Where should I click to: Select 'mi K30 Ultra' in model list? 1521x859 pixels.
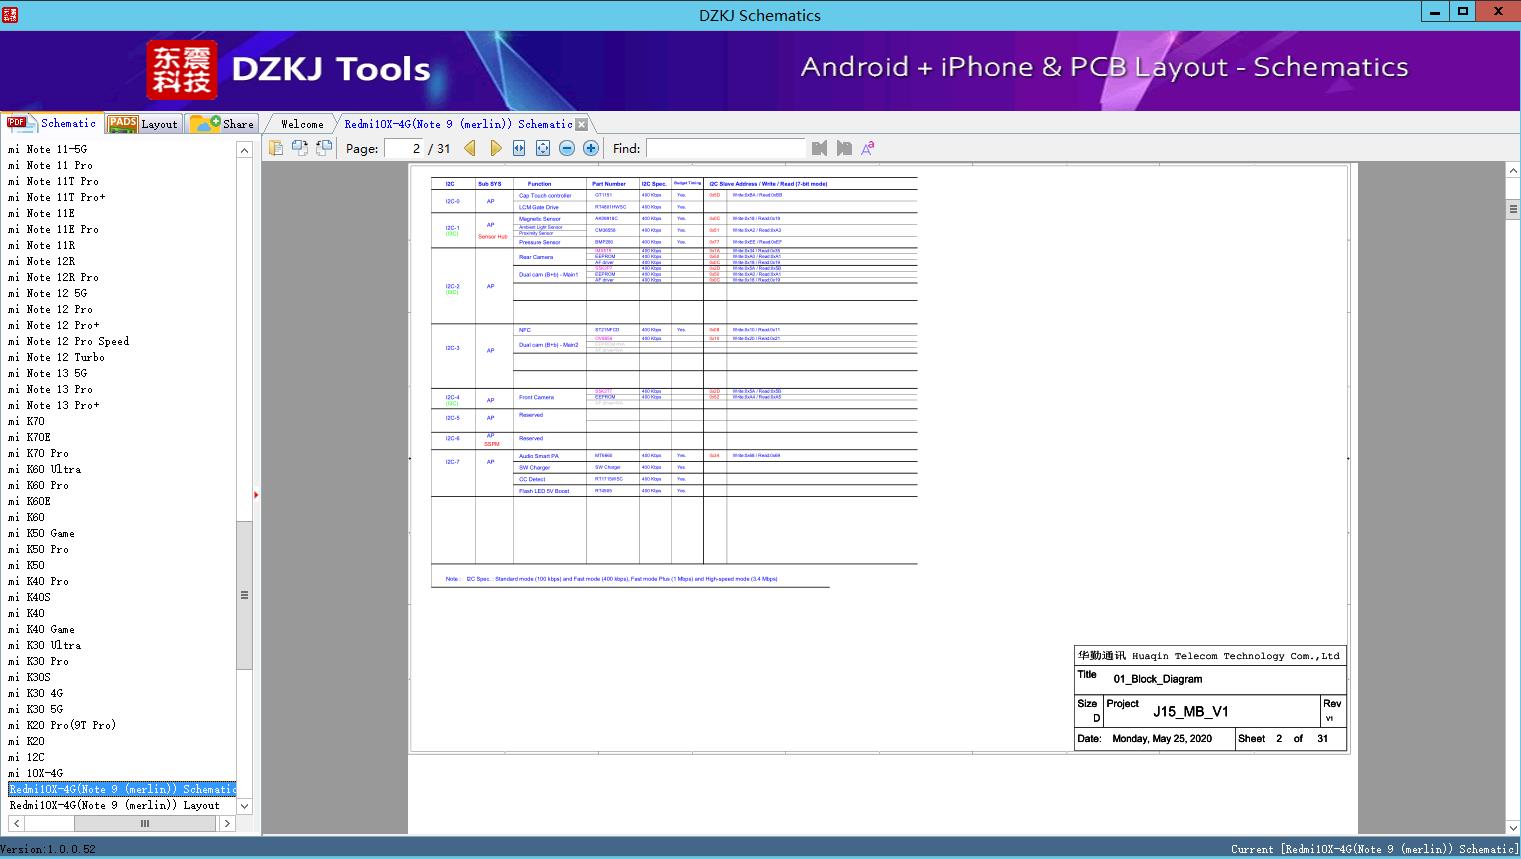point(44,645)
